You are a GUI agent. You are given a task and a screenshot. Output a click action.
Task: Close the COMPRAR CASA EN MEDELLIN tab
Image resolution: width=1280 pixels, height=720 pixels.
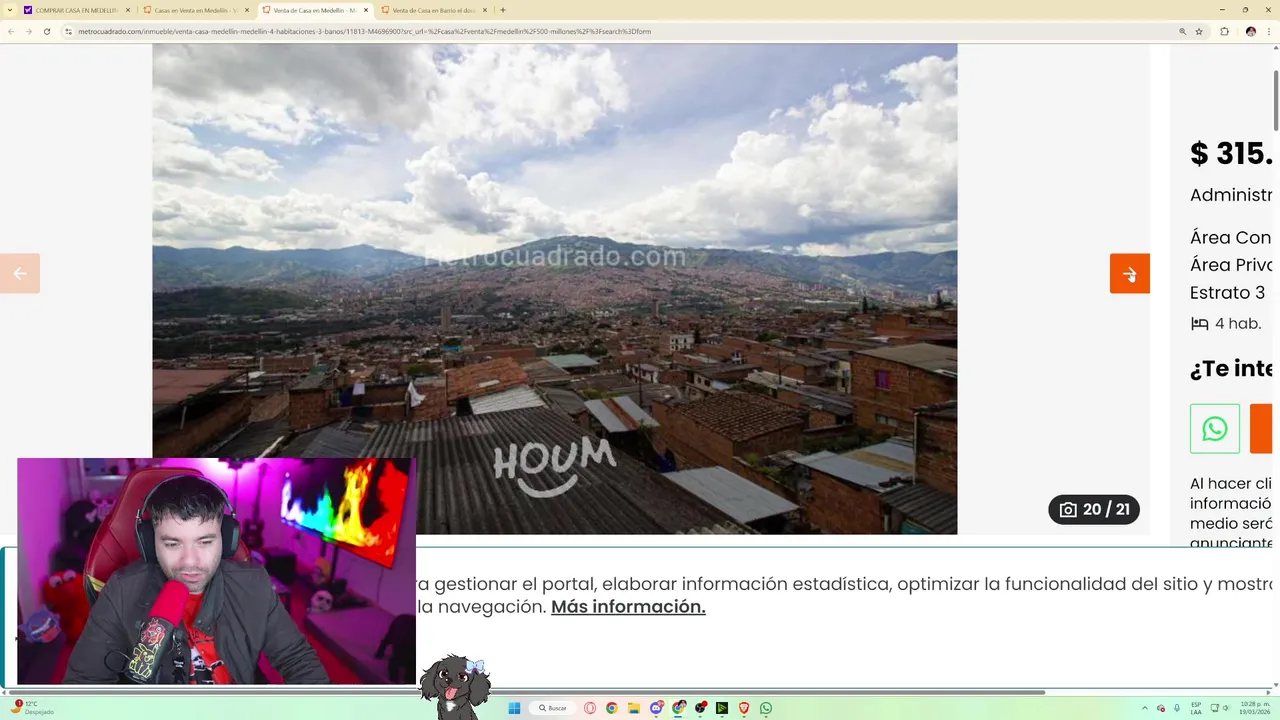click(128, 10)
